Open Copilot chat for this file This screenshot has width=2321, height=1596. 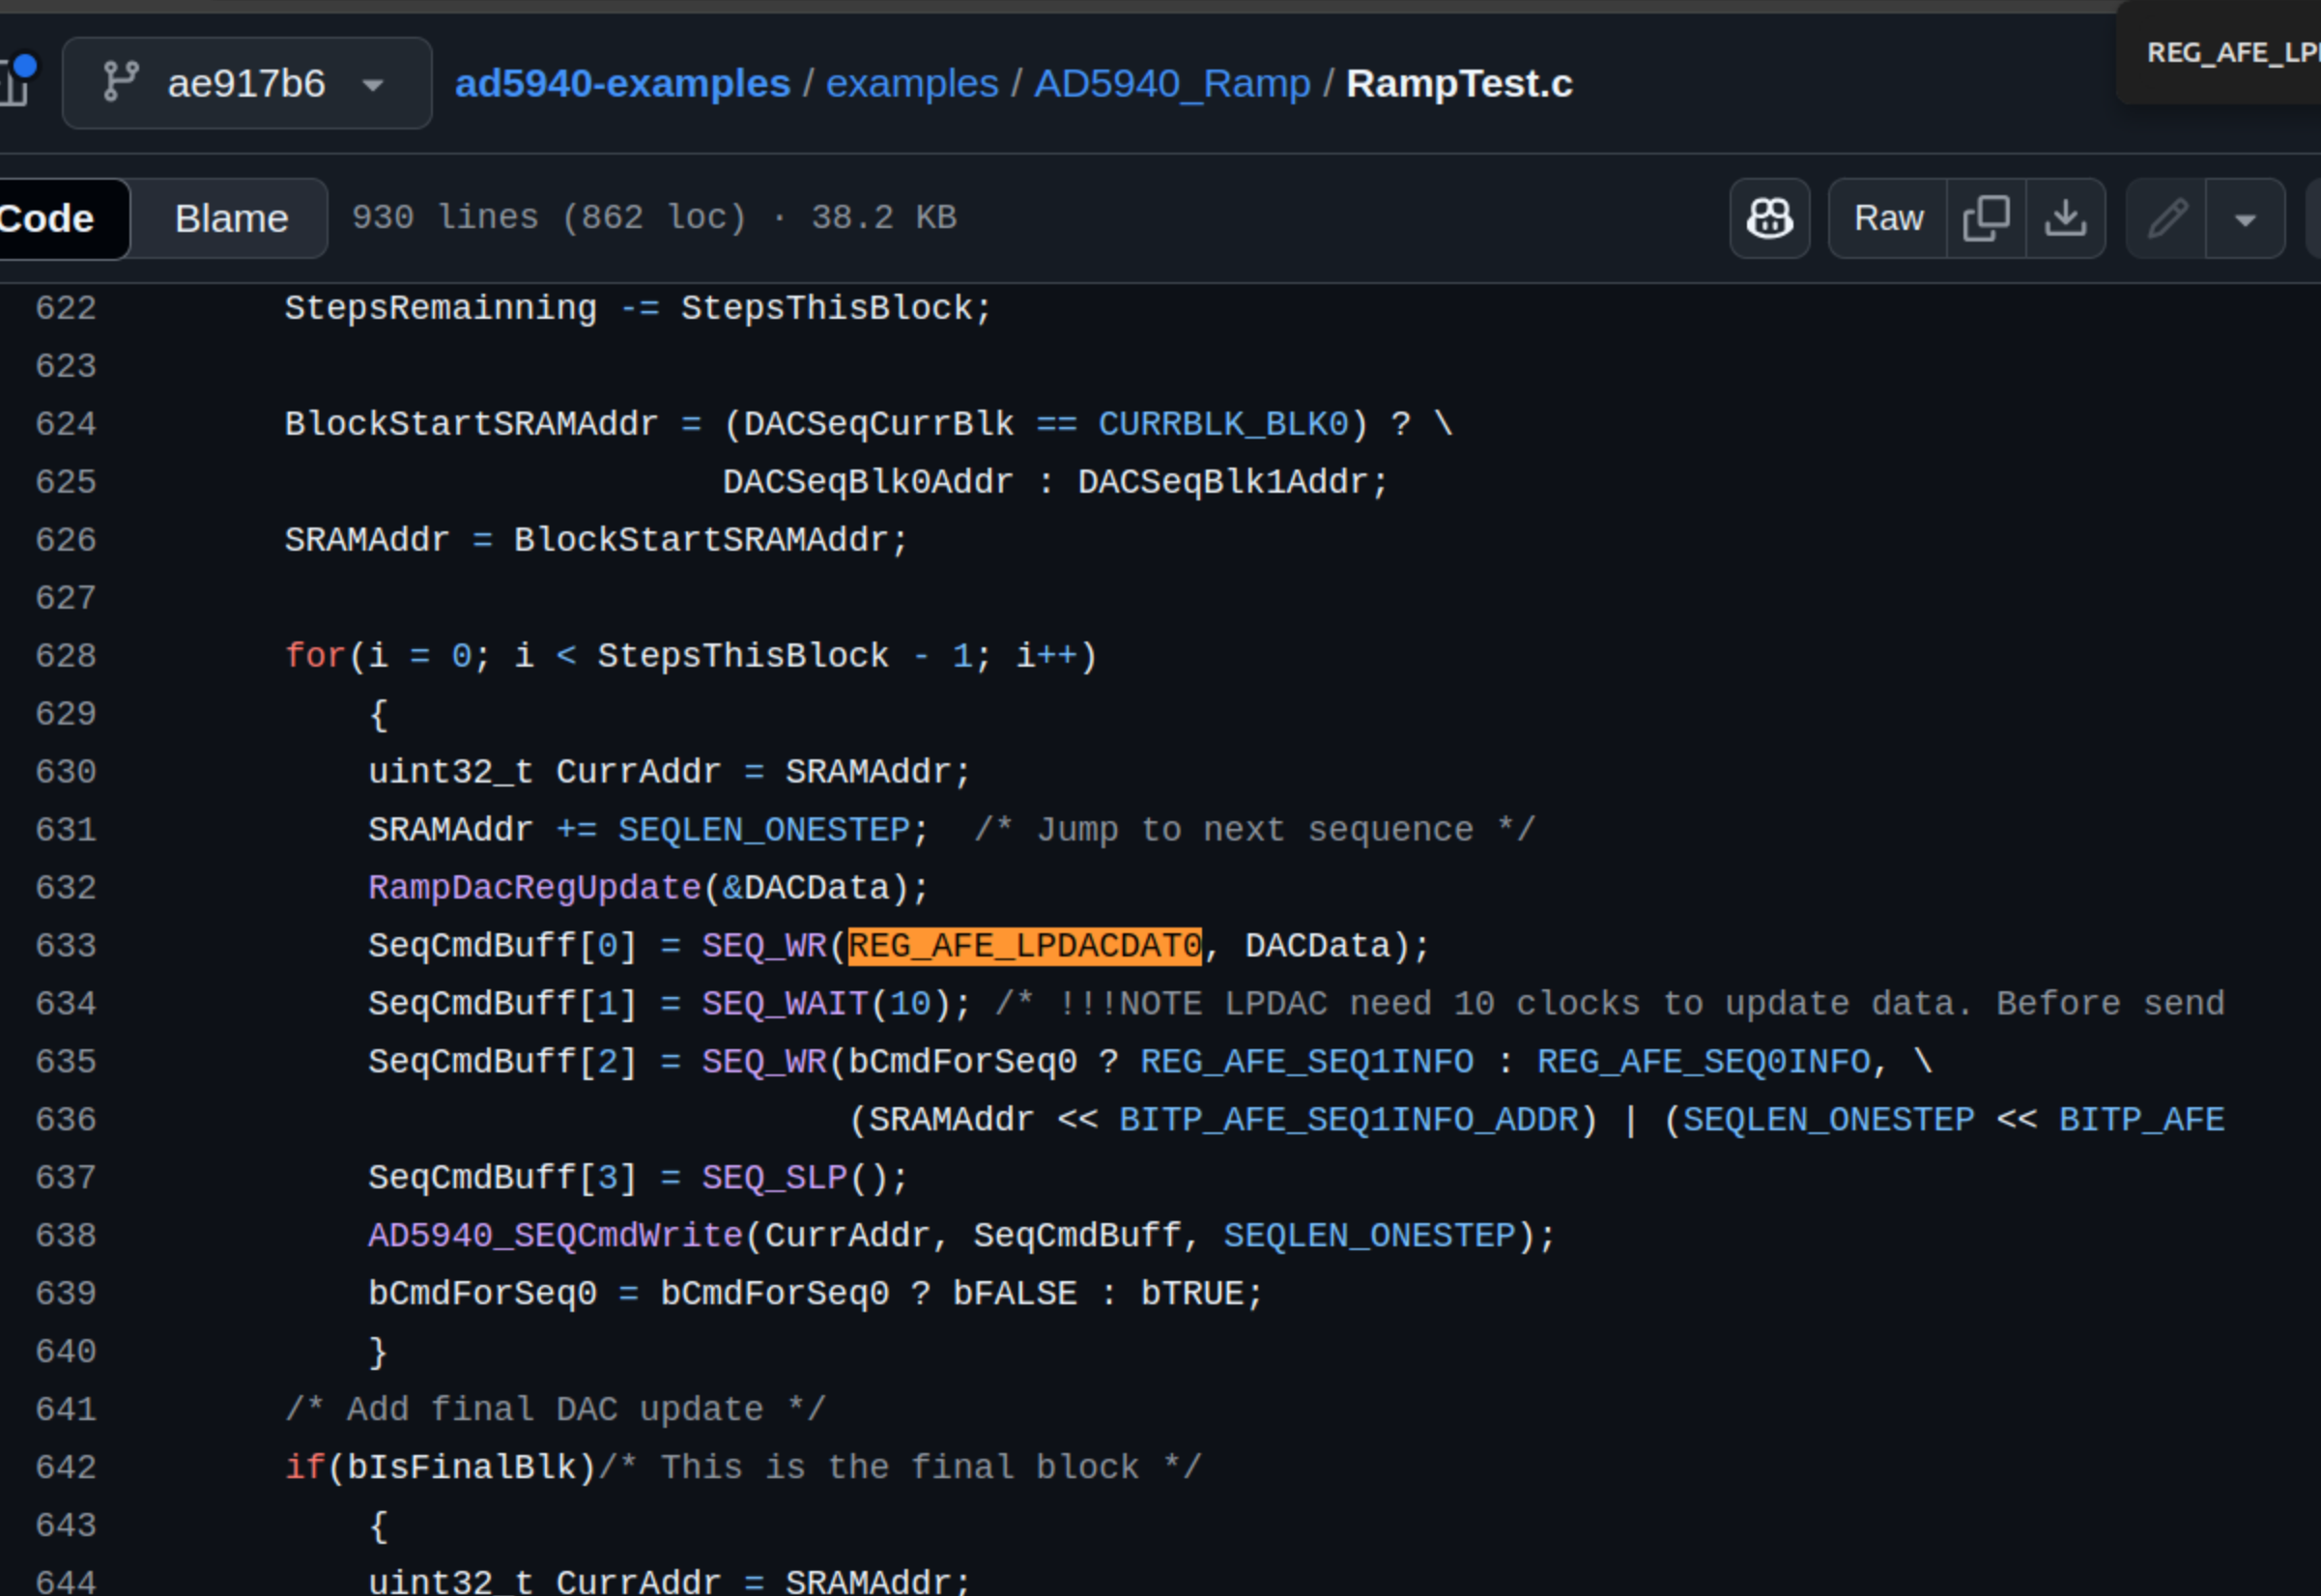coord(1770,218)
